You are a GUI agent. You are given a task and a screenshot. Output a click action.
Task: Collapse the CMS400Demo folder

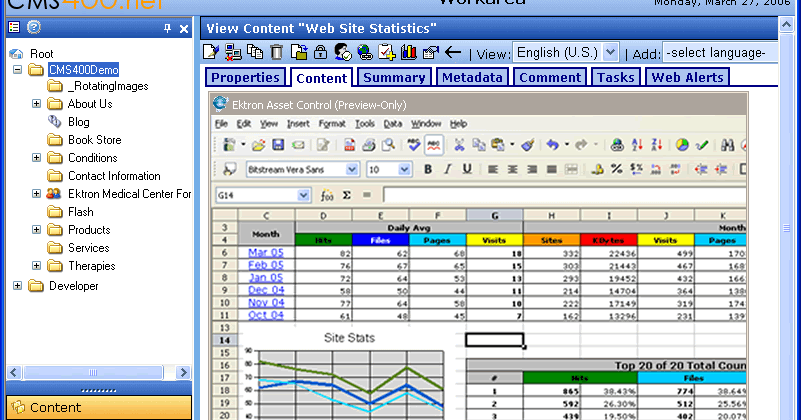click(17, 69)
